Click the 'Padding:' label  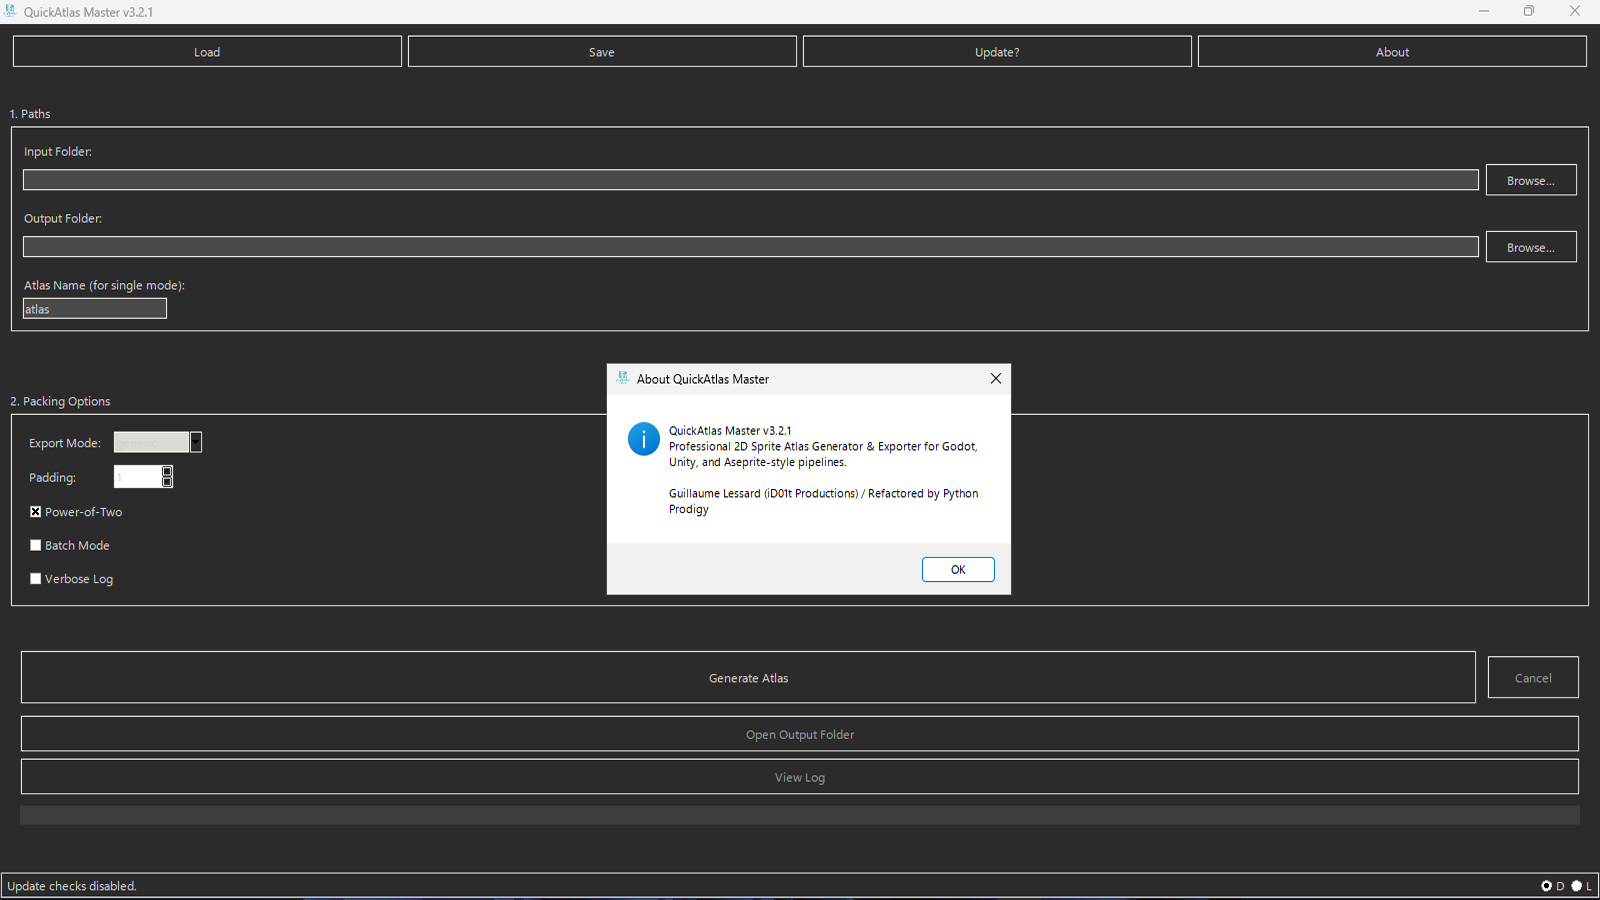[x=52, y=478]
